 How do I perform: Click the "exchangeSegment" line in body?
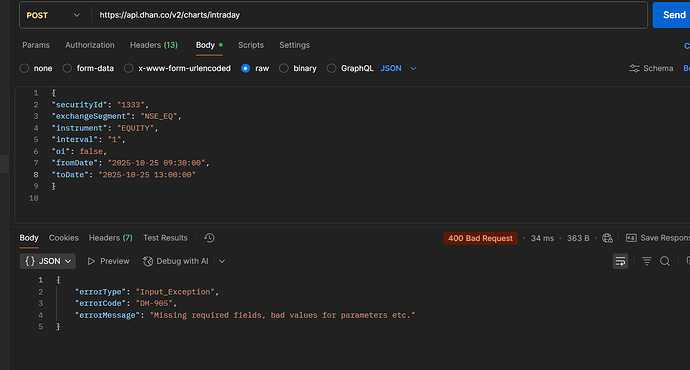click(117, 116)
